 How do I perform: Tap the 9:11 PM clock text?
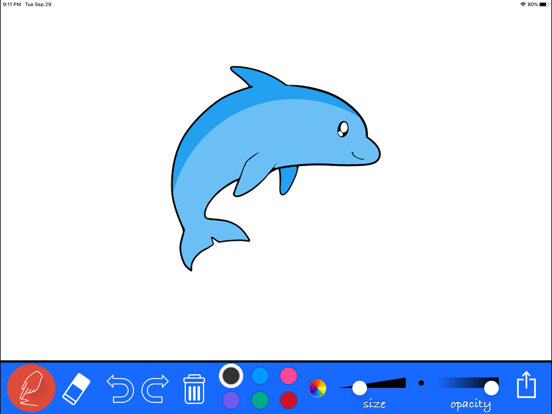point(12,4)
